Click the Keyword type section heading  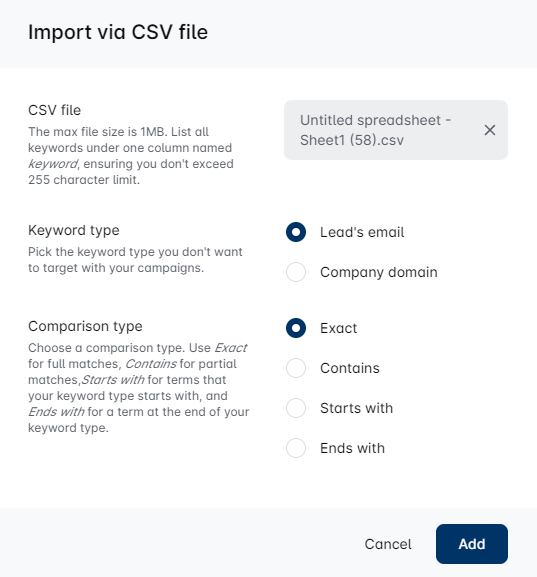tap(74, 230)
